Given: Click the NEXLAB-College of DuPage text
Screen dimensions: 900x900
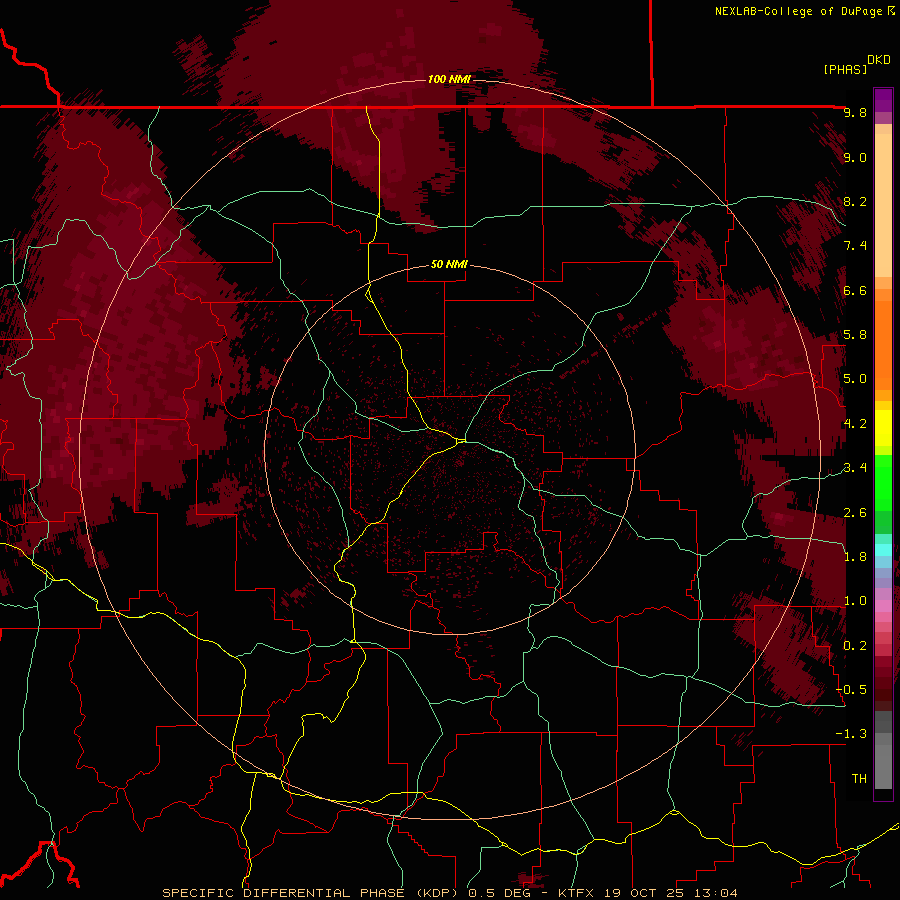Looking at the screenshot, I should click(798, 11).
